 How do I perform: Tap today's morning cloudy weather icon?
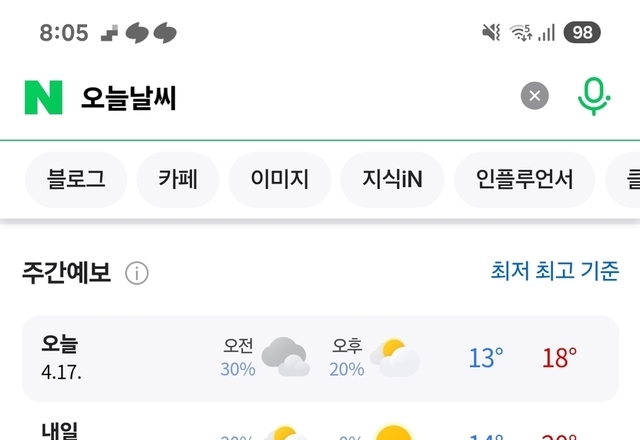point(284,357)
